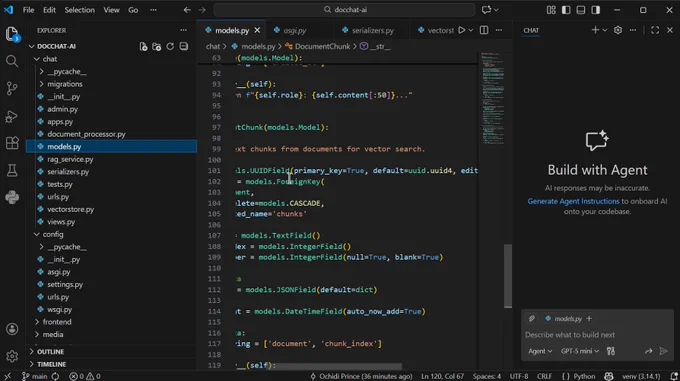Click CRLF line ending selector

click(544, 376)
